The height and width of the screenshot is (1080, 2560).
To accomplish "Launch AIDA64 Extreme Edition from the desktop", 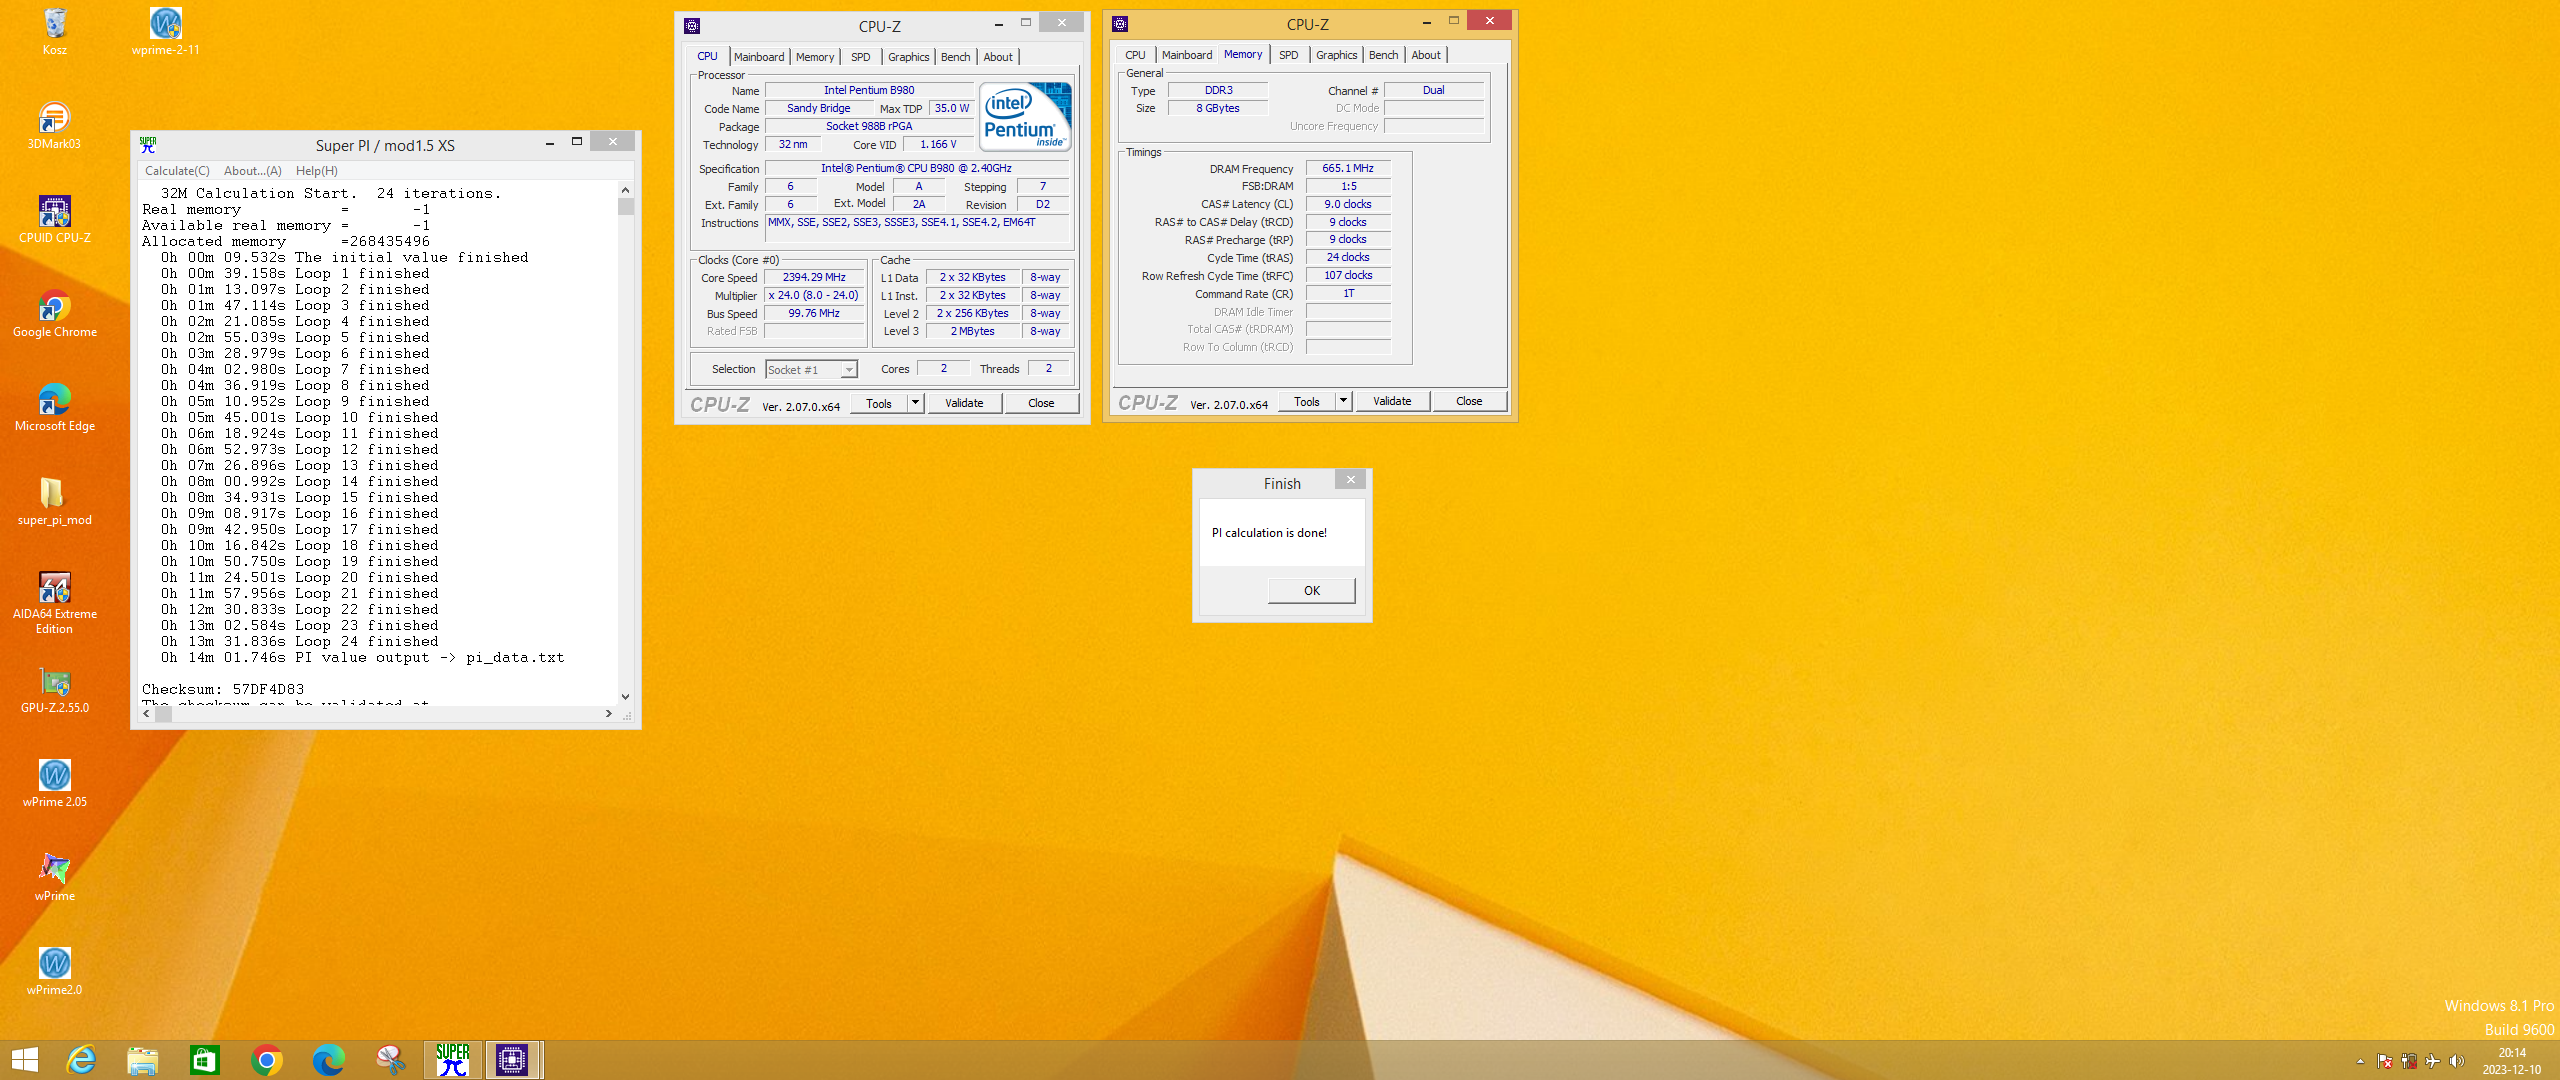I will pyautogui.click(x=55, y=603).
